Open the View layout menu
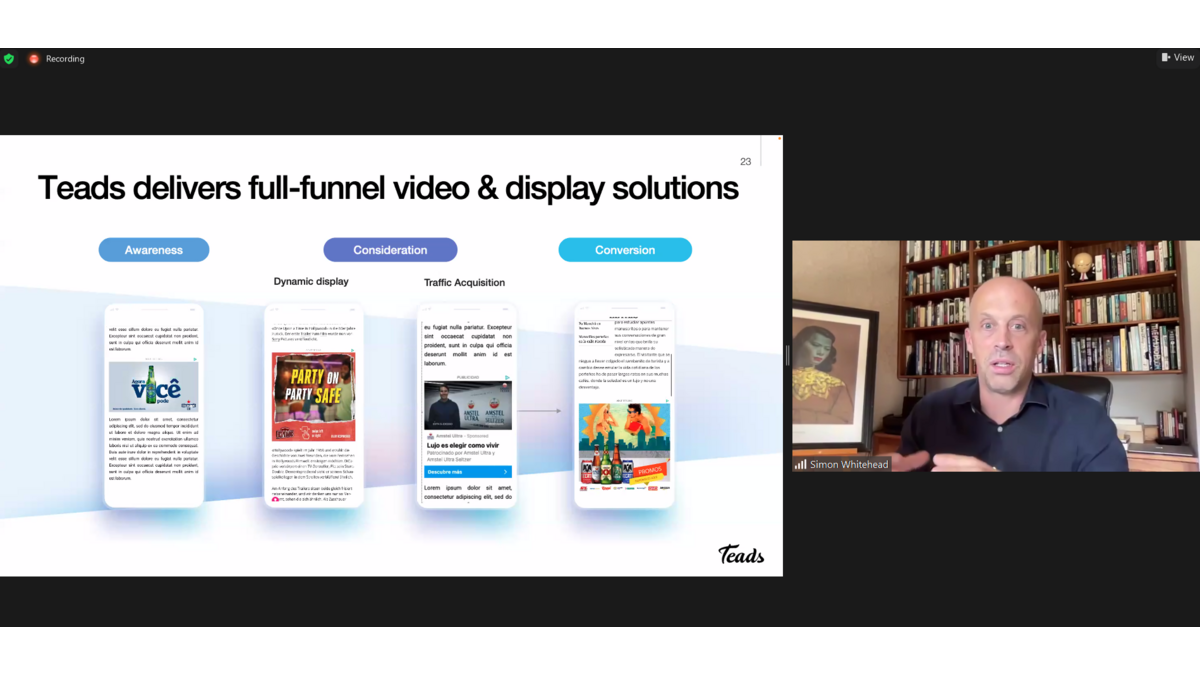 pos(1177,58)
